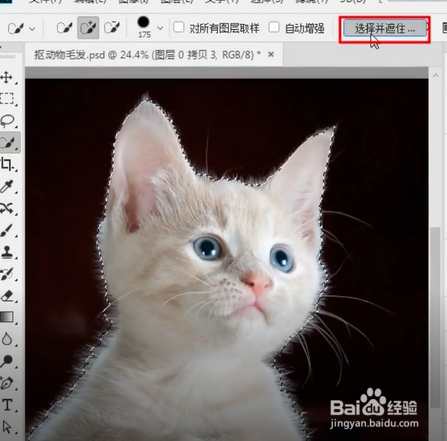This screenshot has width=447, height=441.
Task: Click the vertical scrollbar up arrow
Action: tap(435, 75)
